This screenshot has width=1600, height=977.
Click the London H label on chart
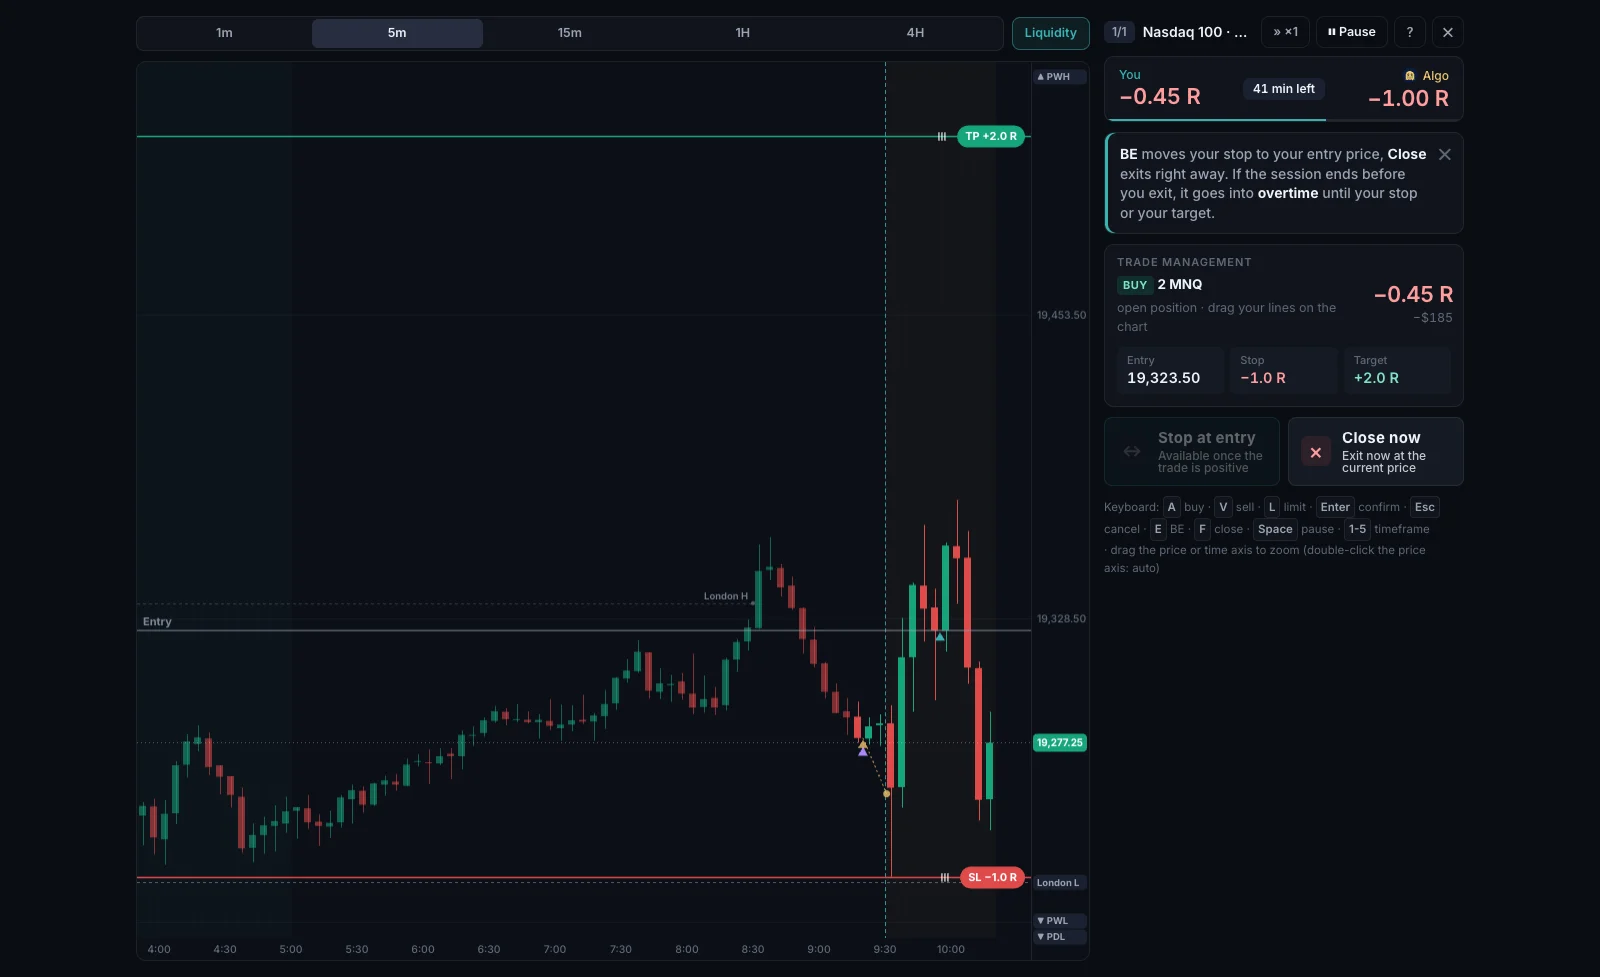tap(725, 596)
